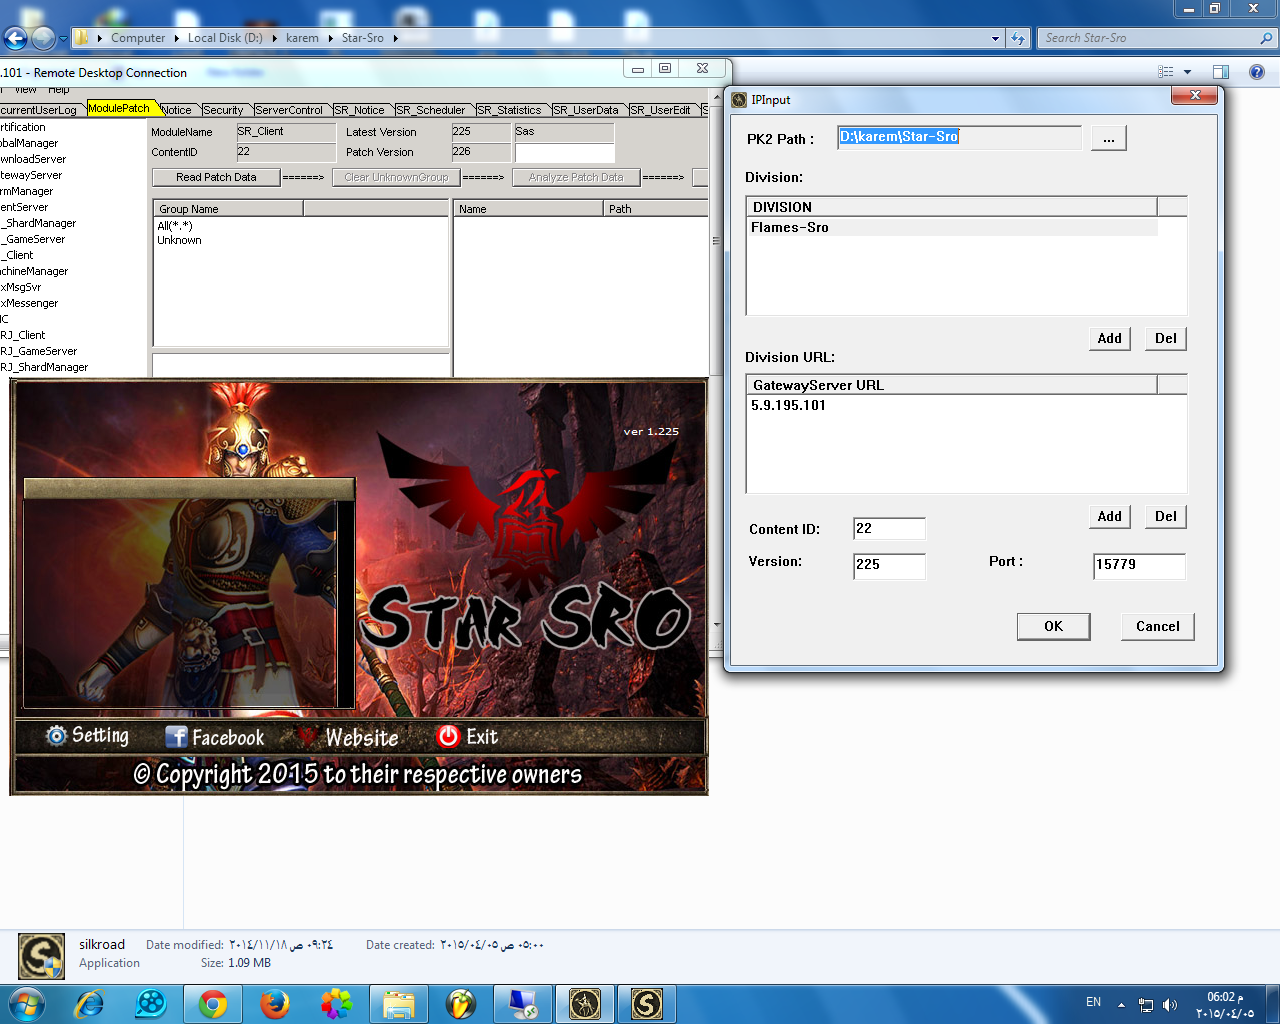Click the launcher Setting gear button
Image resolution: width=1280 pixels, height=1024 pixels.
click(x=87, y=736)
